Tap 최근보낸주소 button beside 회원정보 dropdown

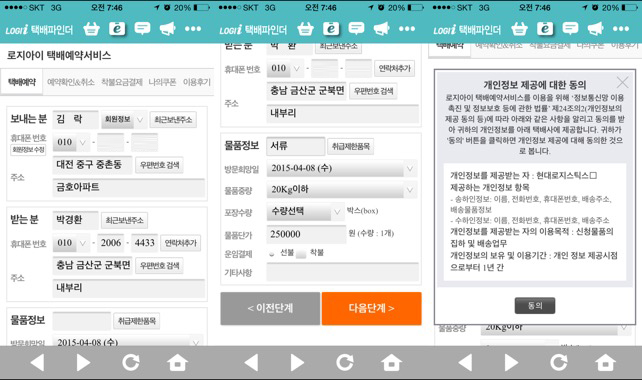173,120
